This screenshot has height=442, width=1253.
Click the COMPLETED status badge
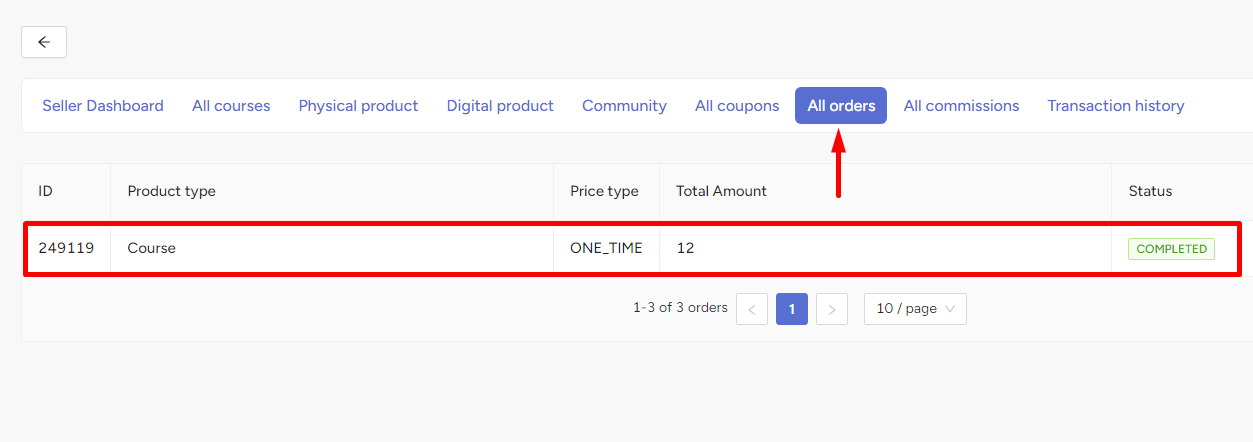click(x=1171, y=249)
